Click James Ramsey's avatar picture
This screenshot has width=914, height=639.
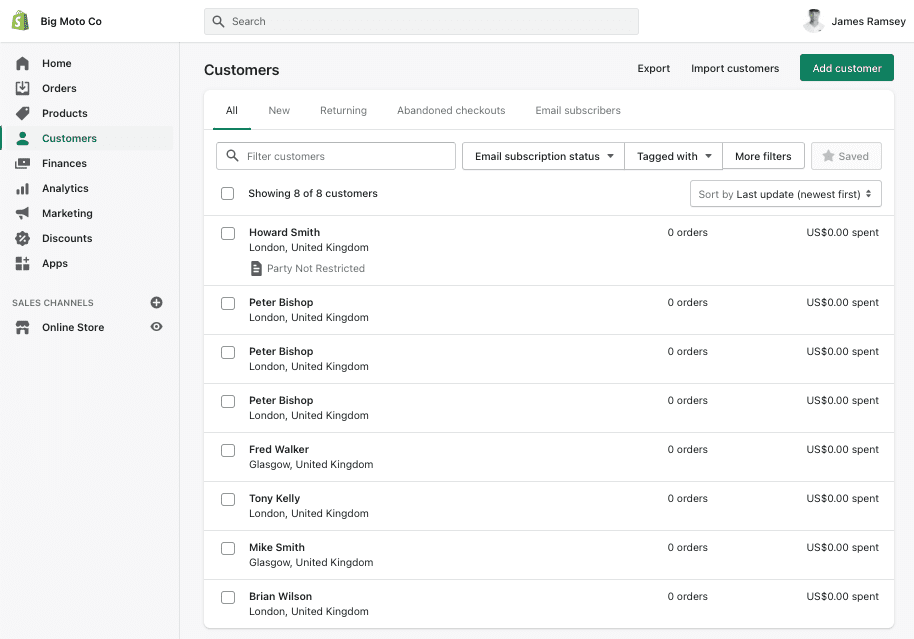pos(813,21)
